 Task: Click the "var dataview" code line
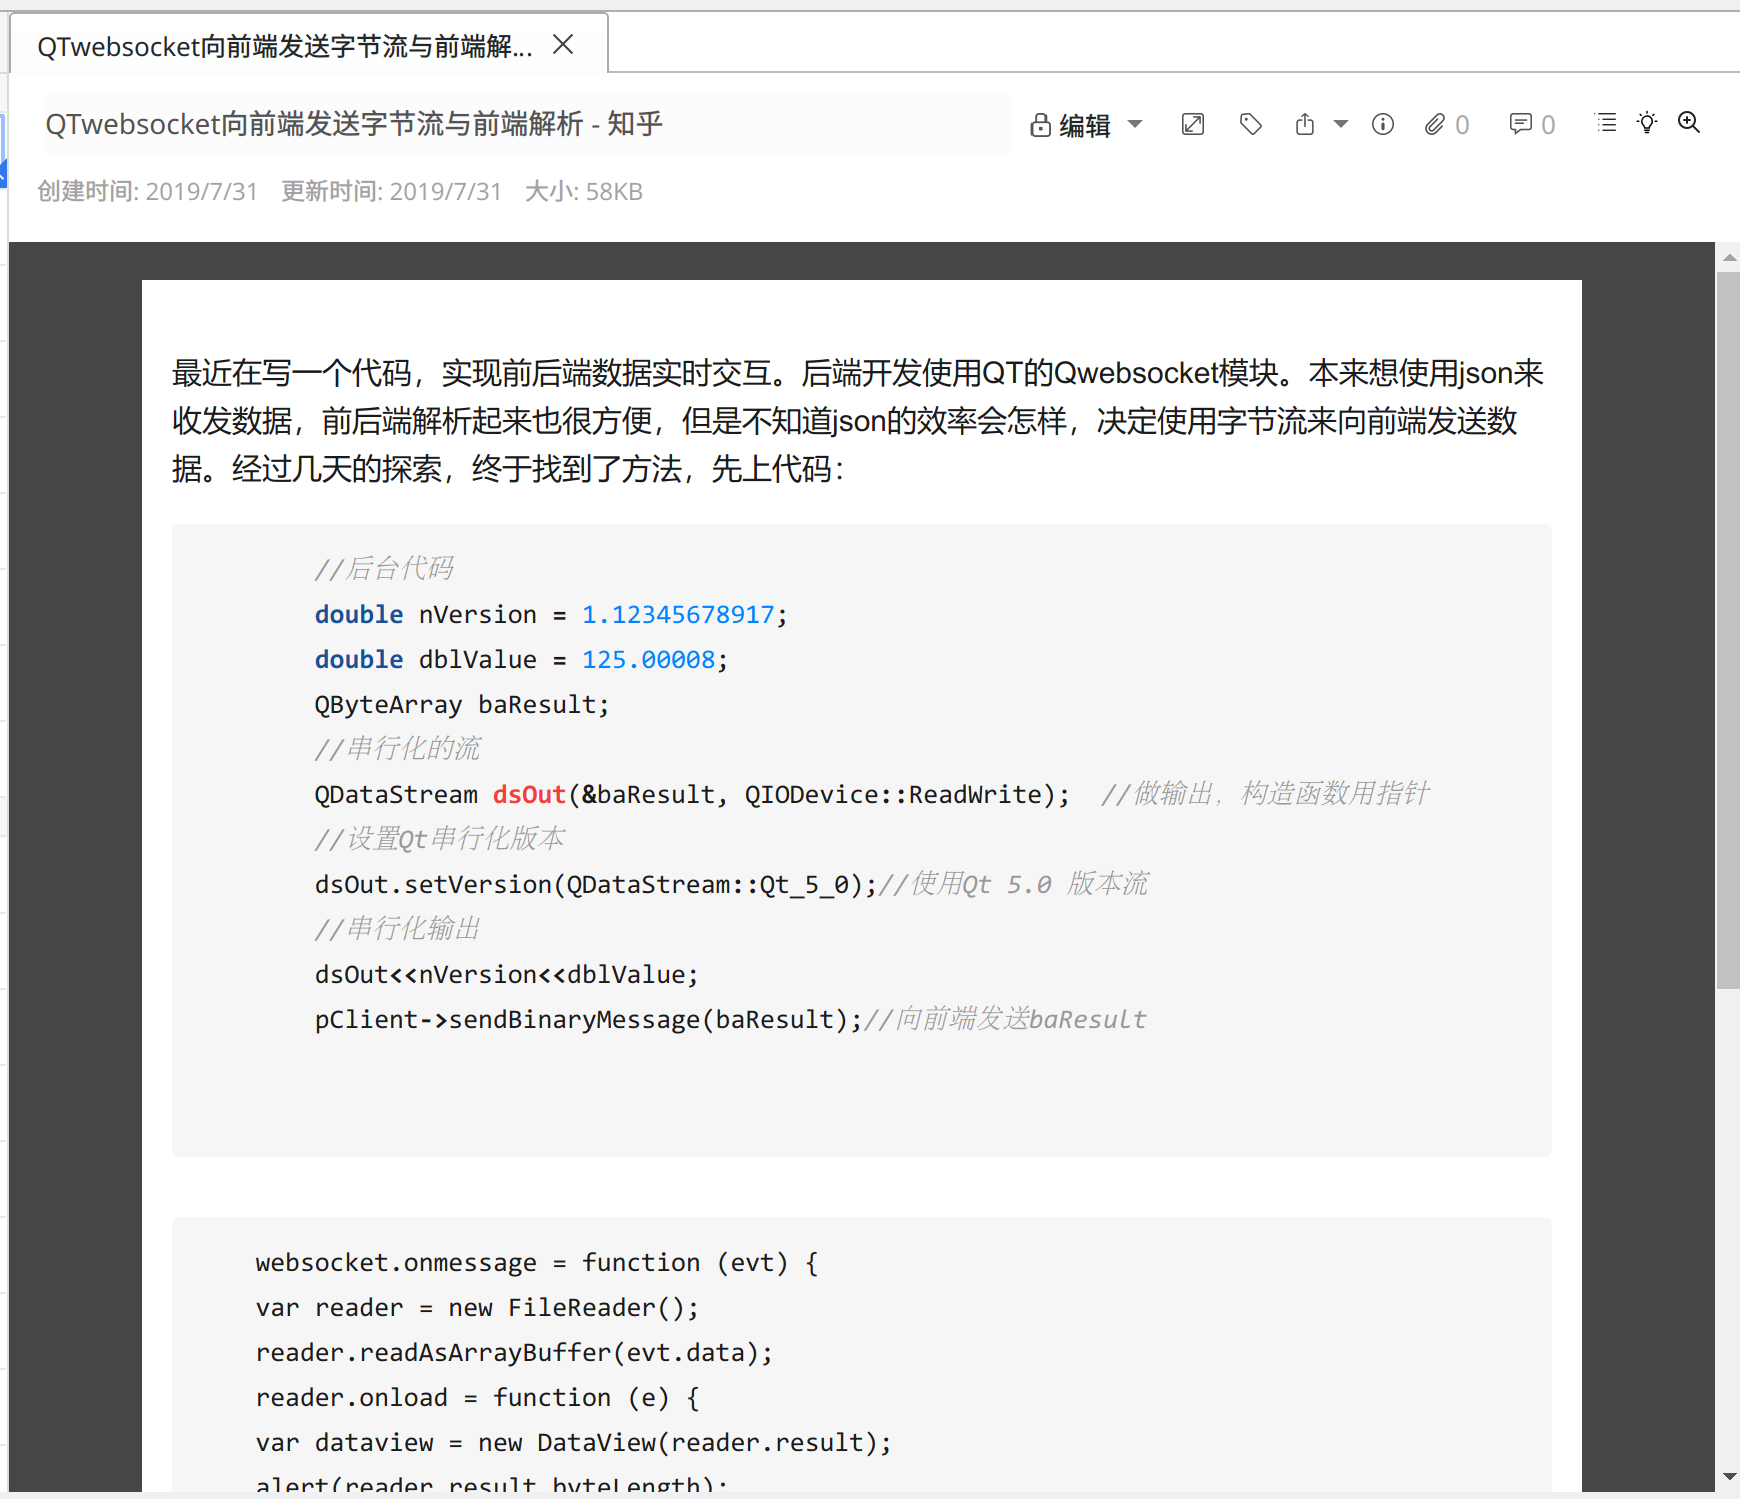click(x=573, y=1442)
